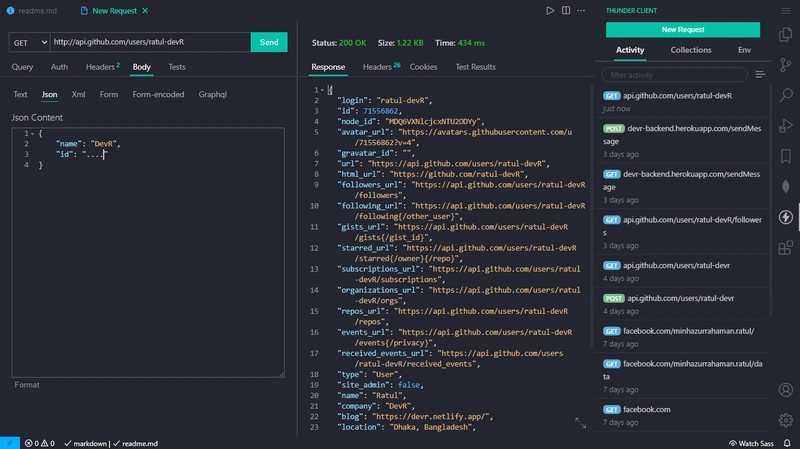800x449 pixels.
Task: Open the Extensions icon
Action: pyautogui.click(x=786, y=248)
